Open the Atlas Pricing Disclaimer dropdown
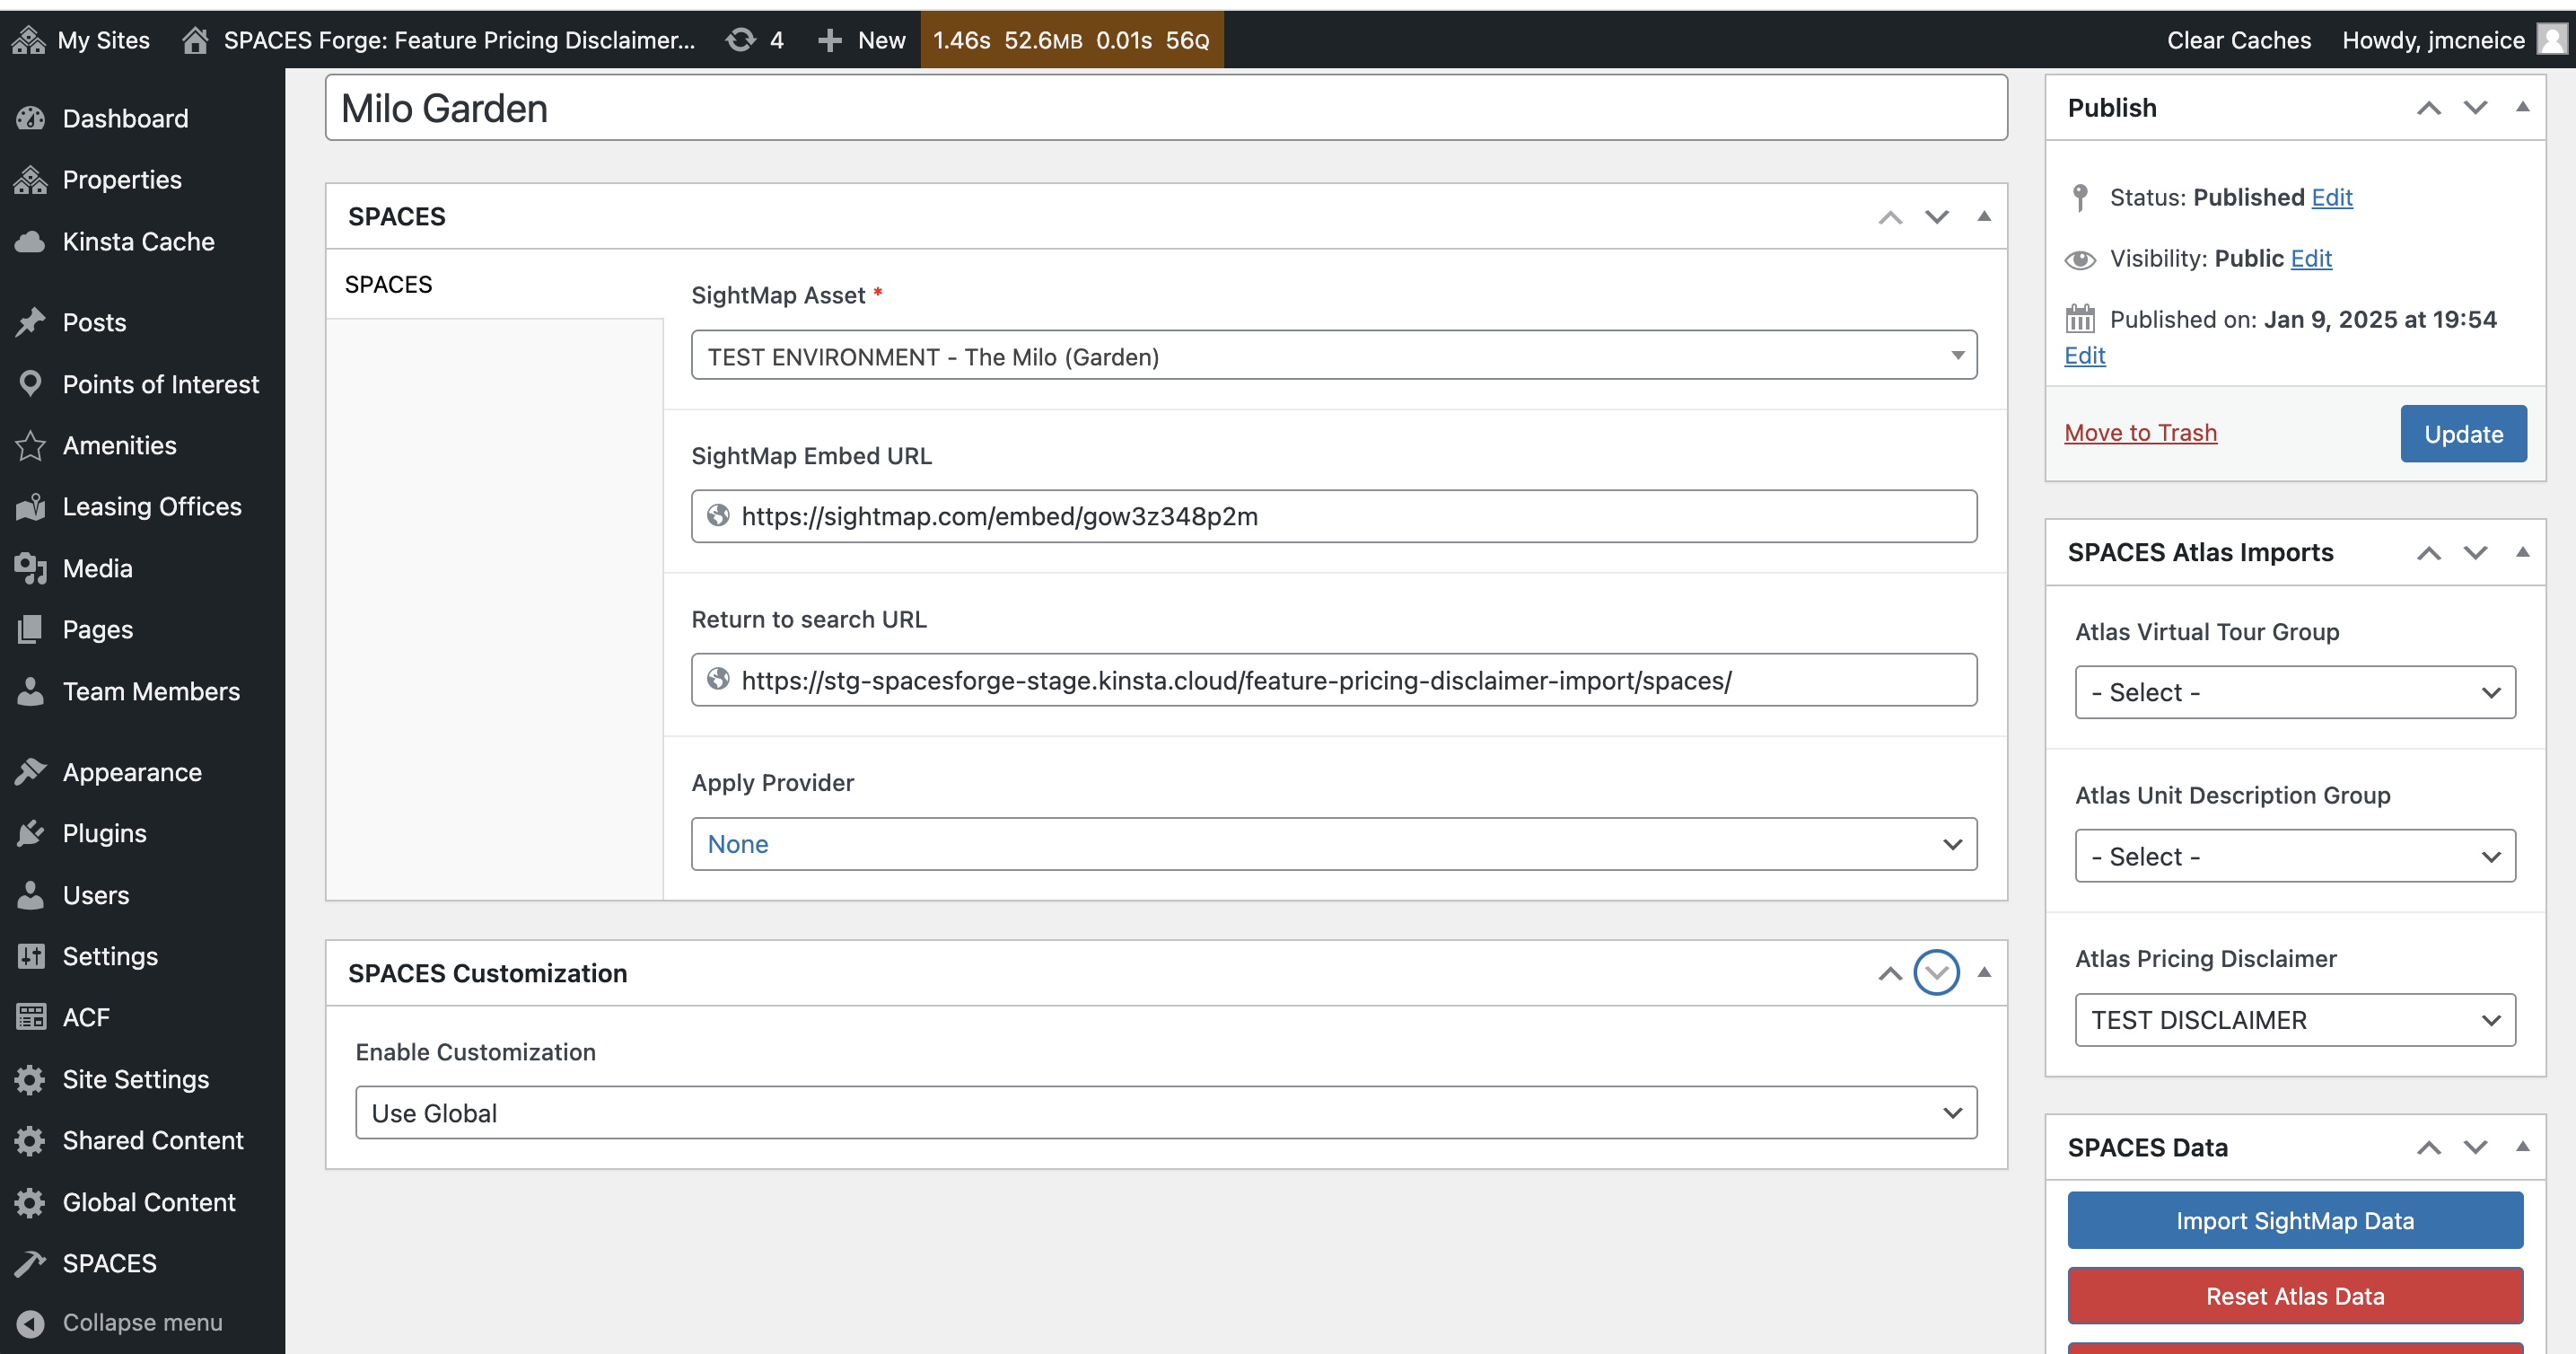2576x1354 pixels. (2295, 1020)
